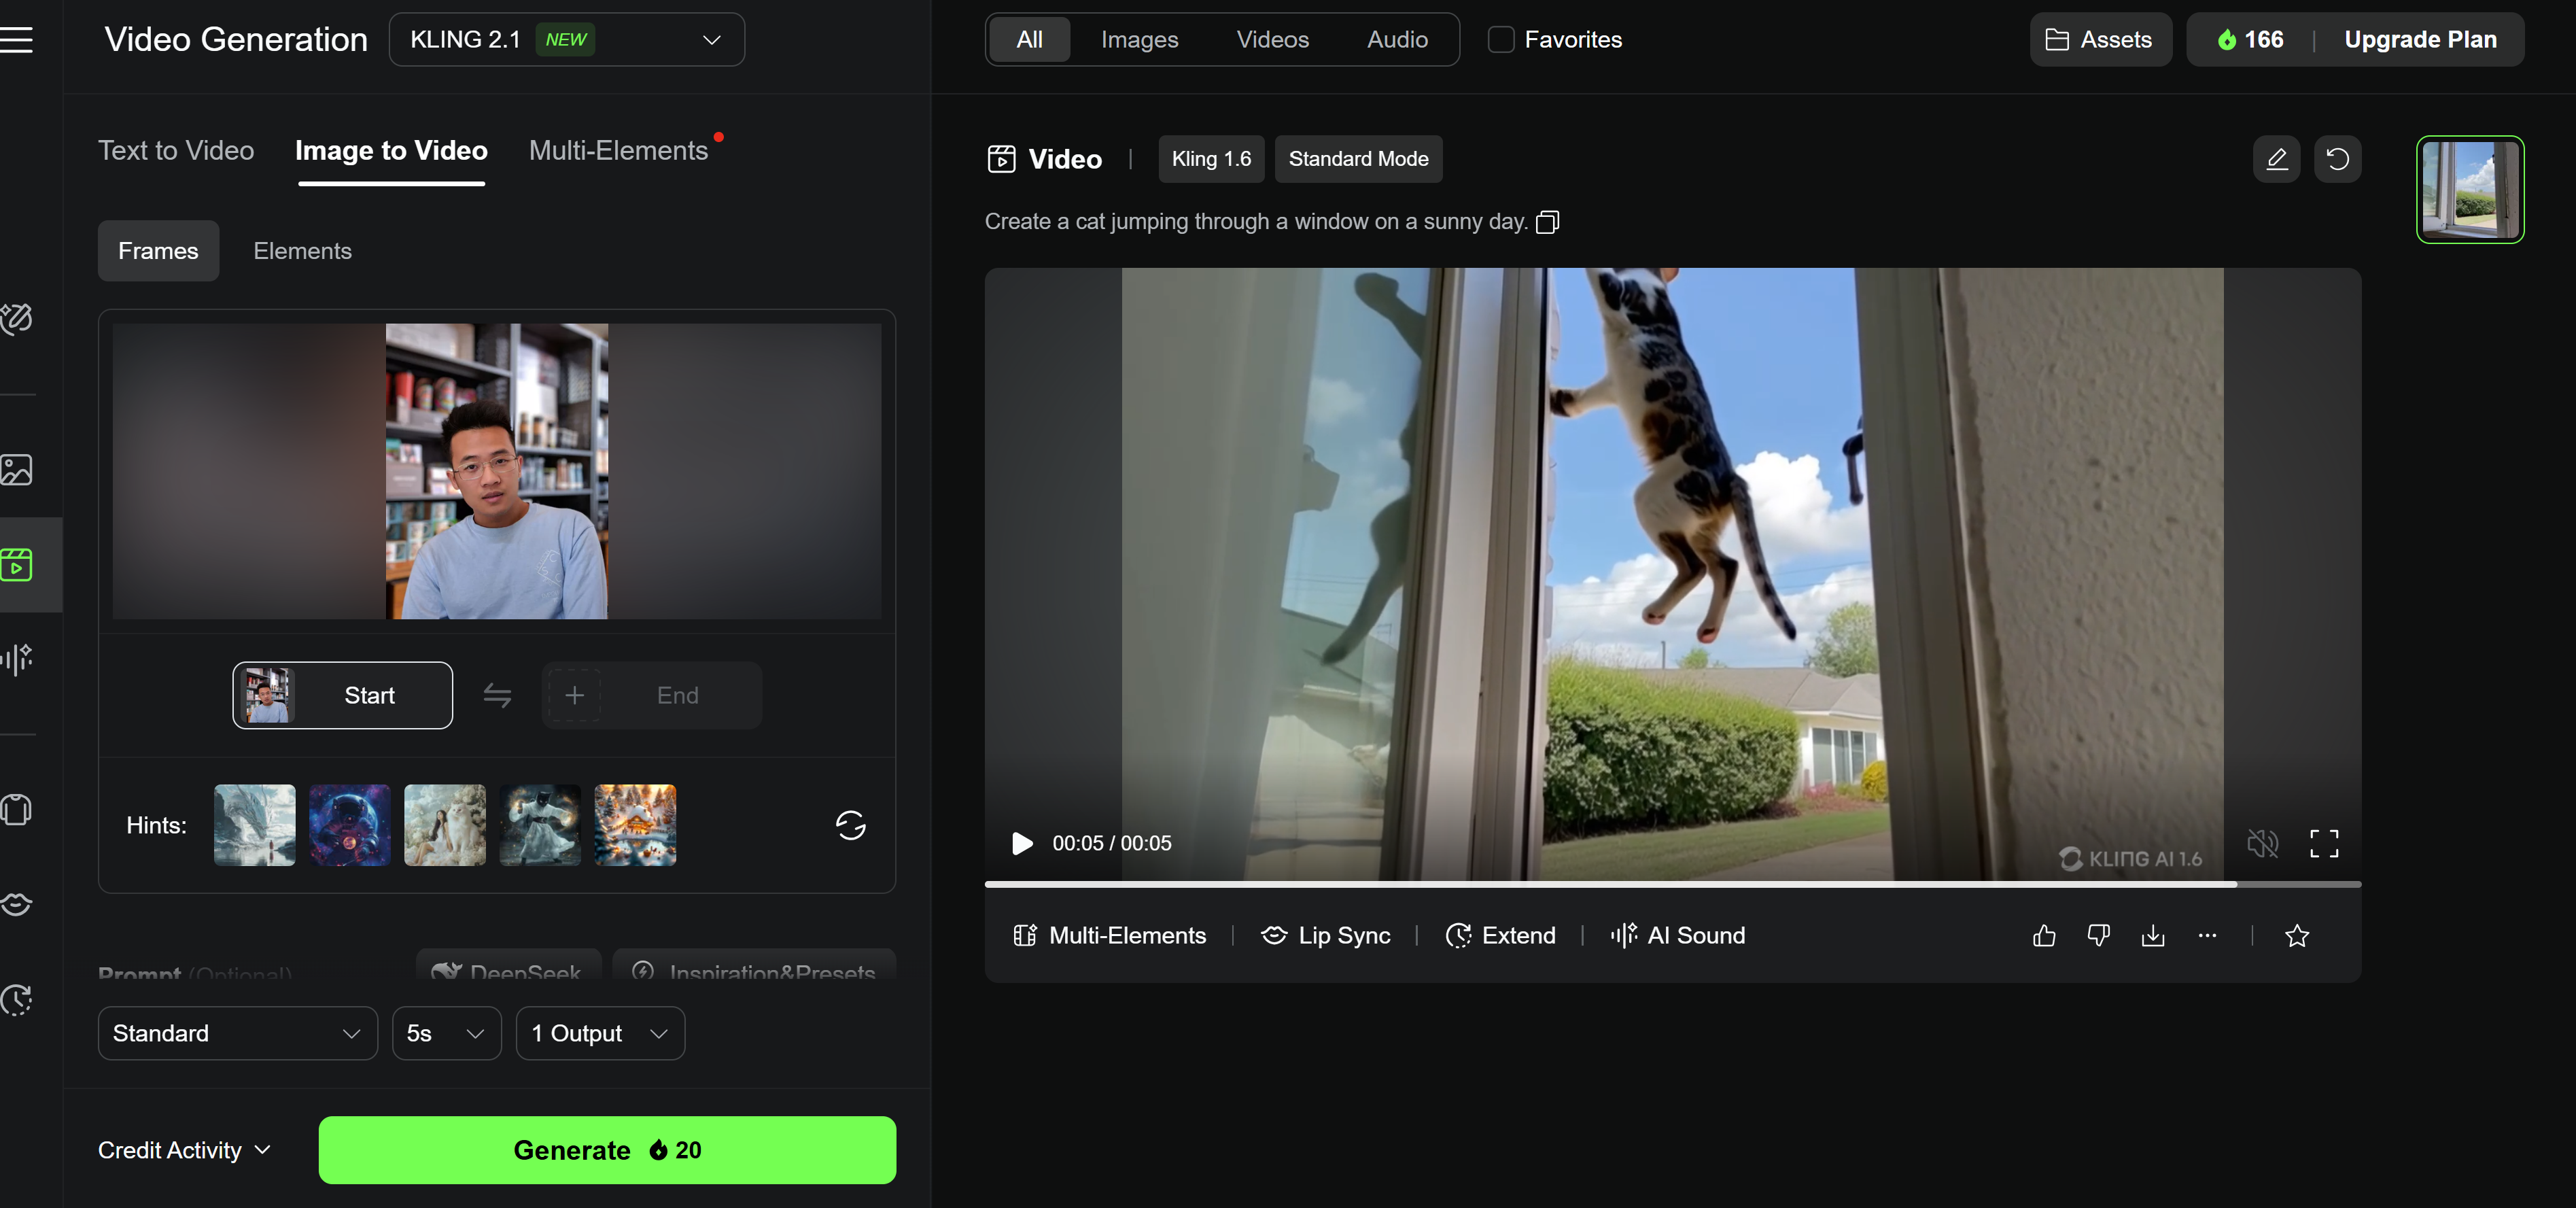Select the Image Generation icon in the sidebar

tap(17, 470)
